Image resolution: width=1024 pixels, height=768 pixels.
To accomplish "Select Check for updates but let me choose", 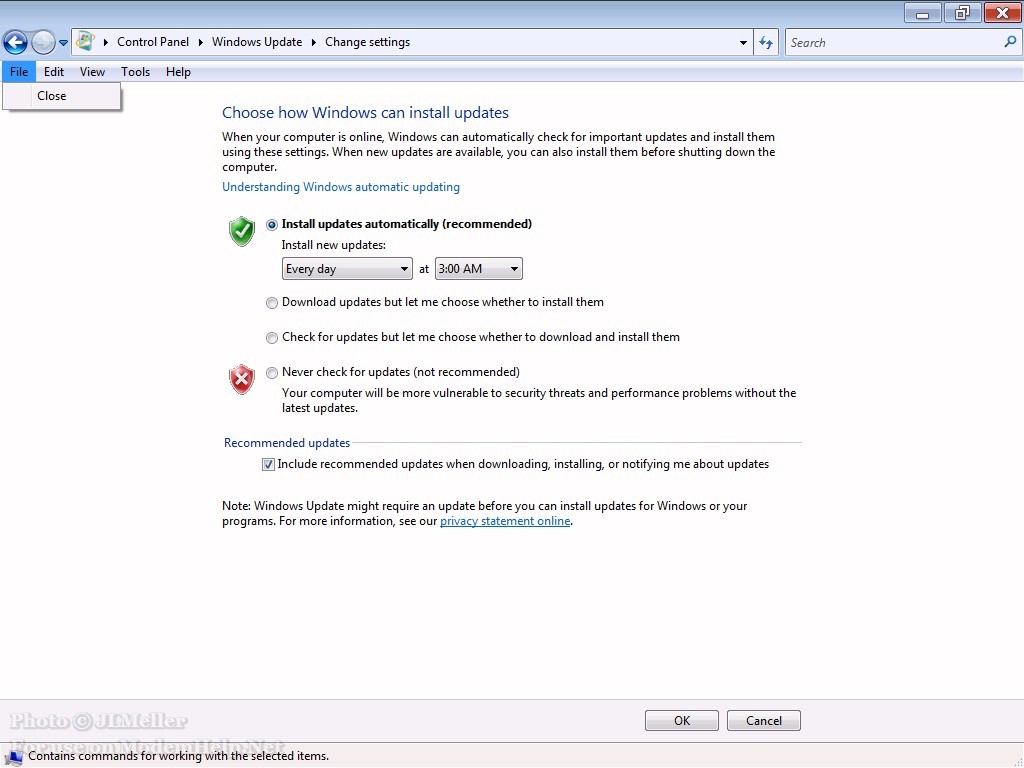I will [272, 338].
